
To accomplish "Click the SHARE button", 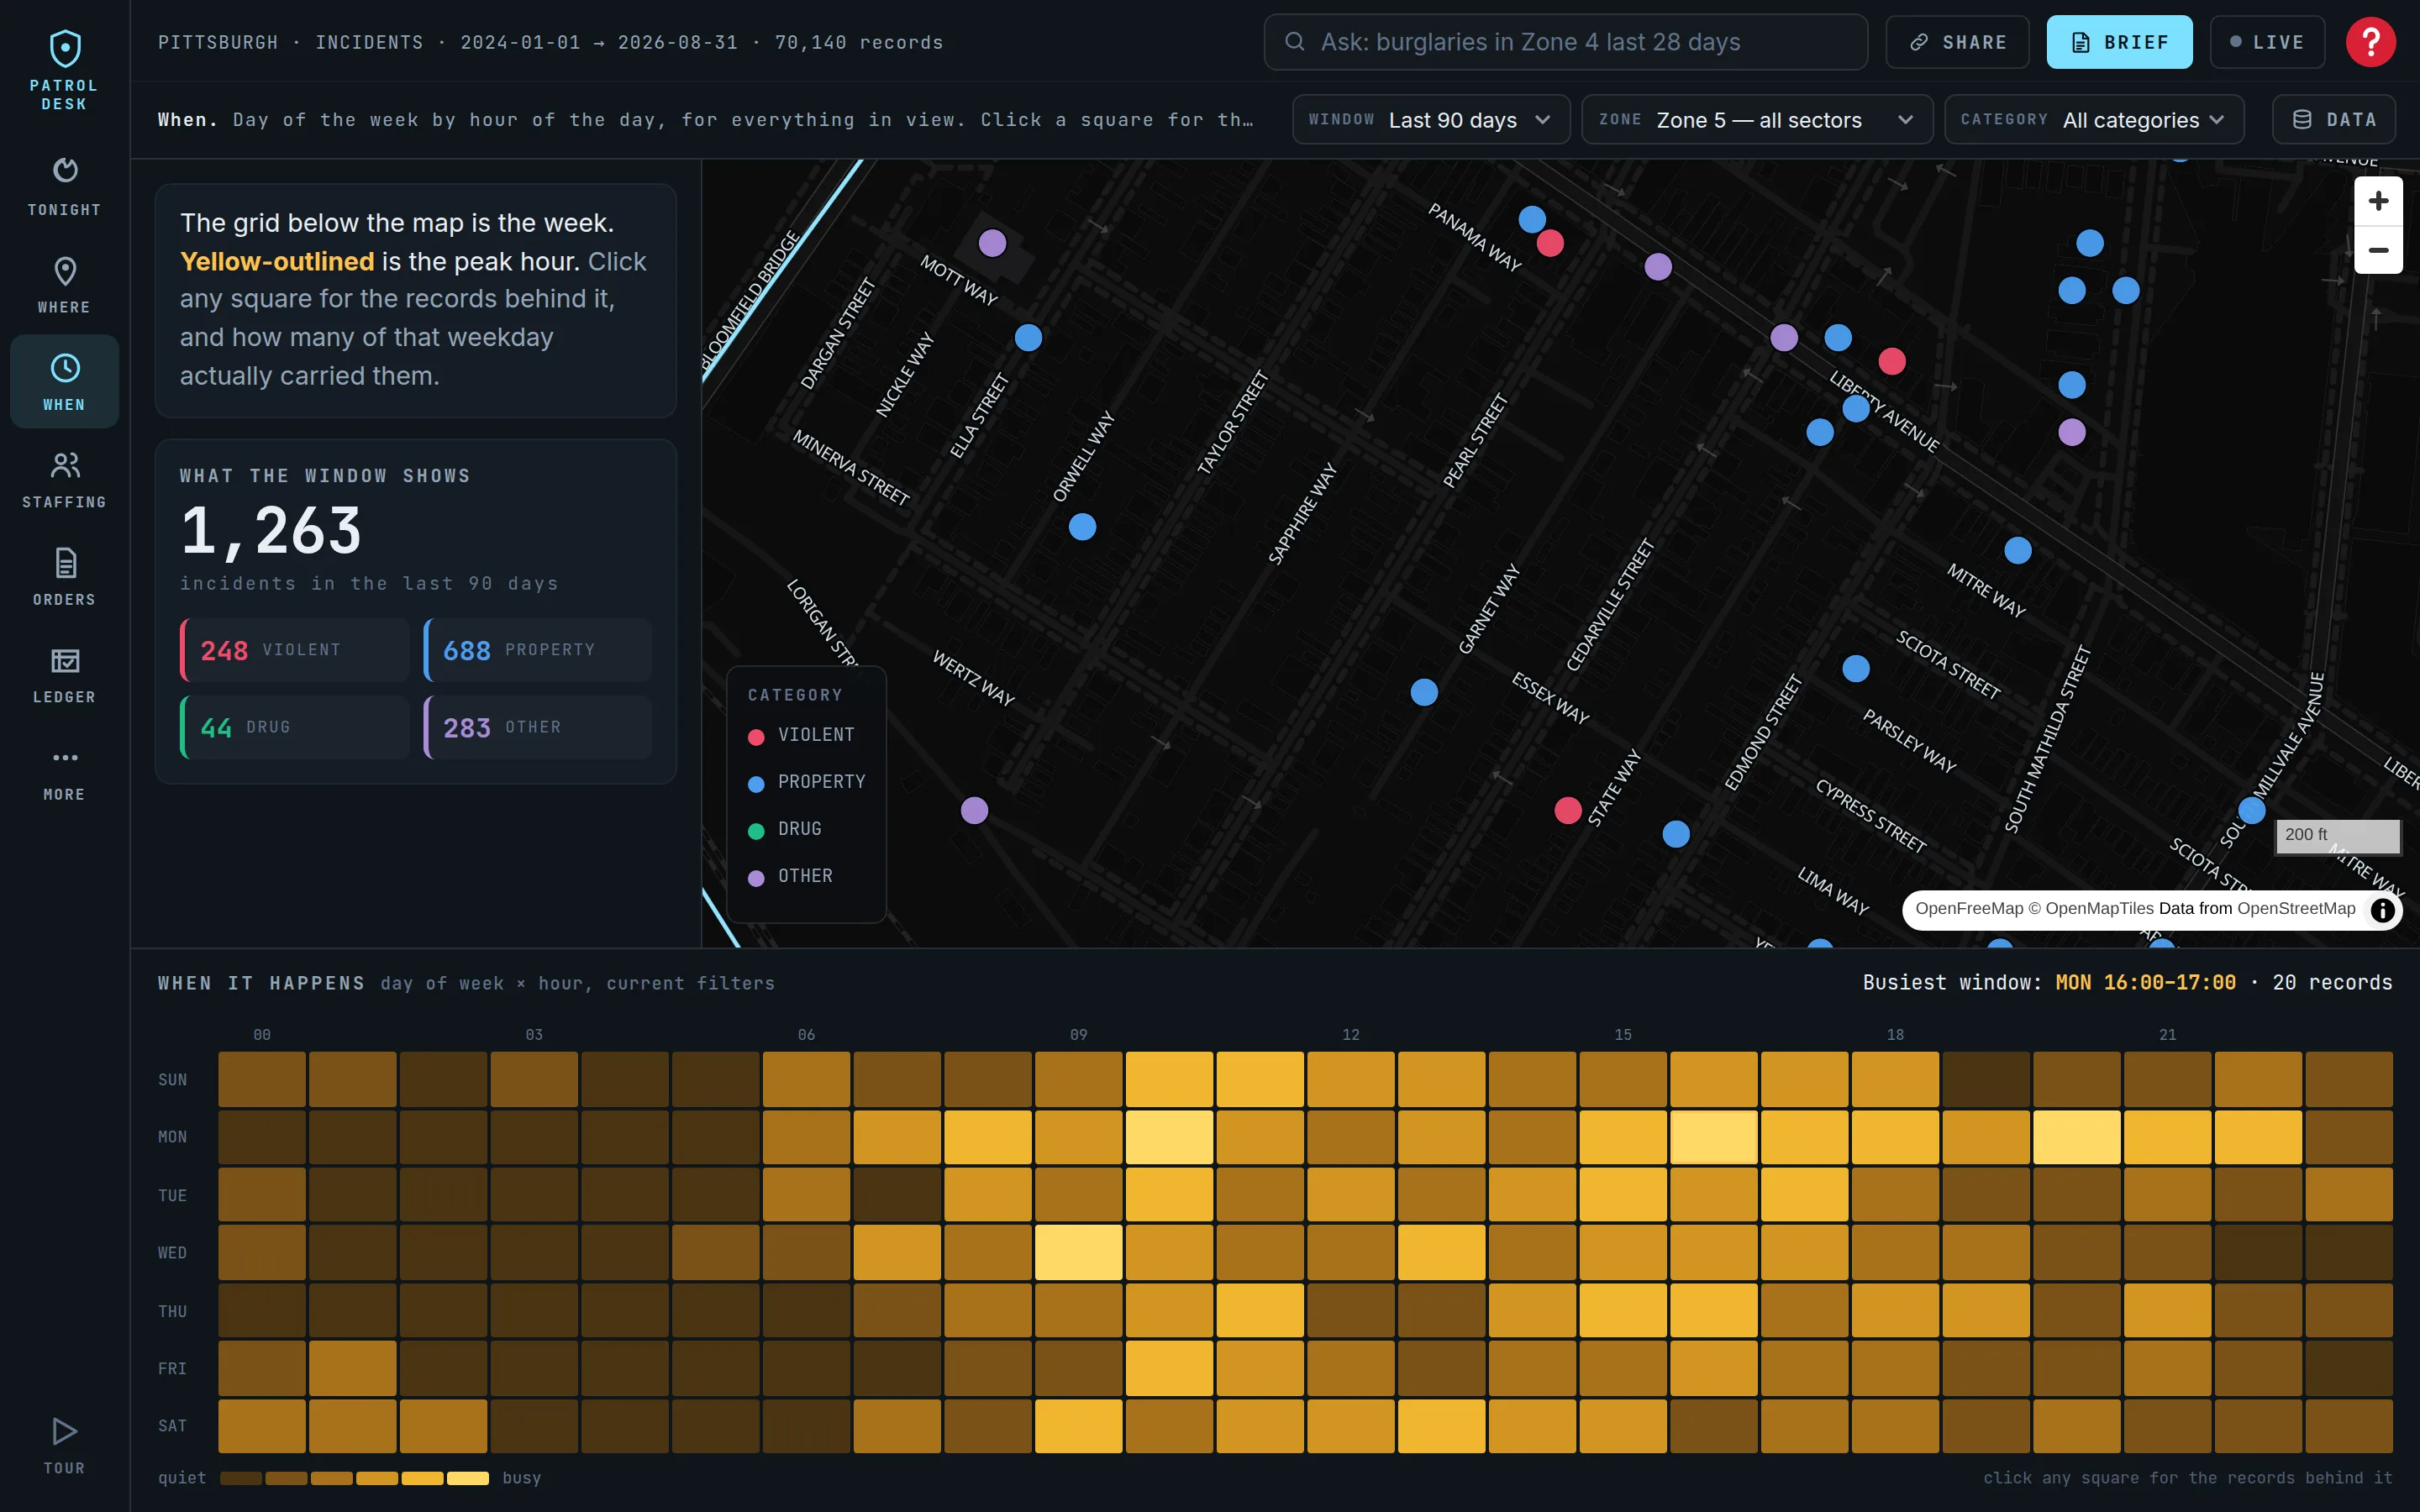I will click(1957, 42).
